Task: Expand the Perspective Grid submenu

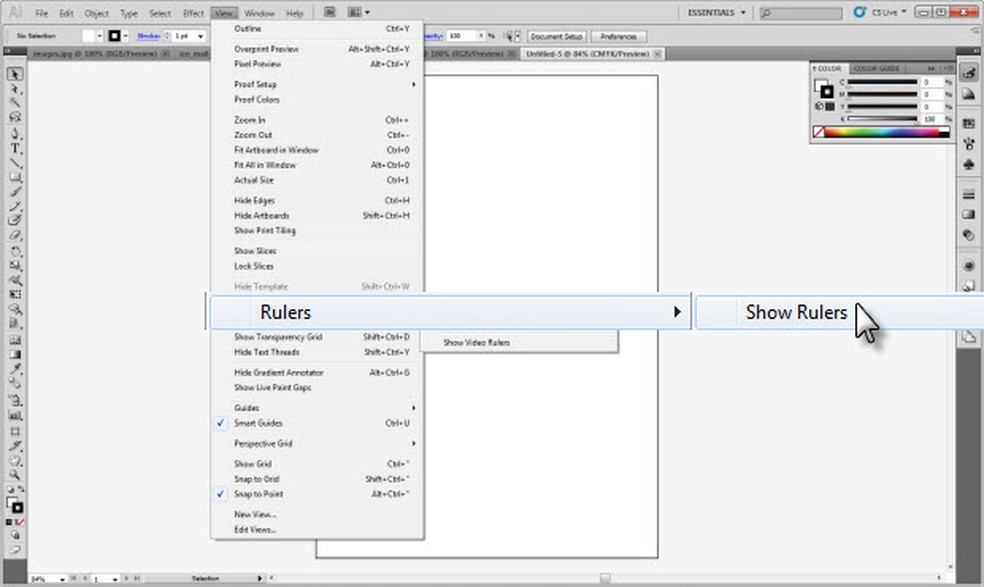Action: click(x=317, y=443)
